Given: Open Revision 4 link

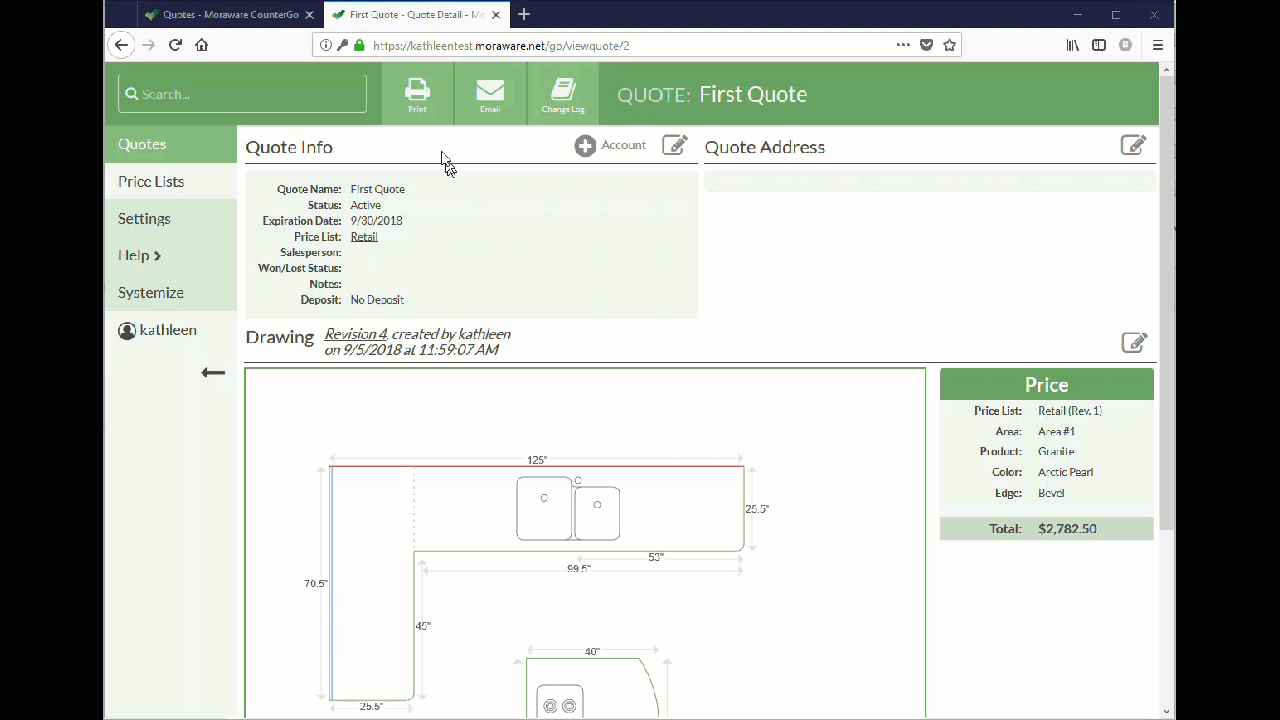Looking at the screenshot, I should pos(355,334).
